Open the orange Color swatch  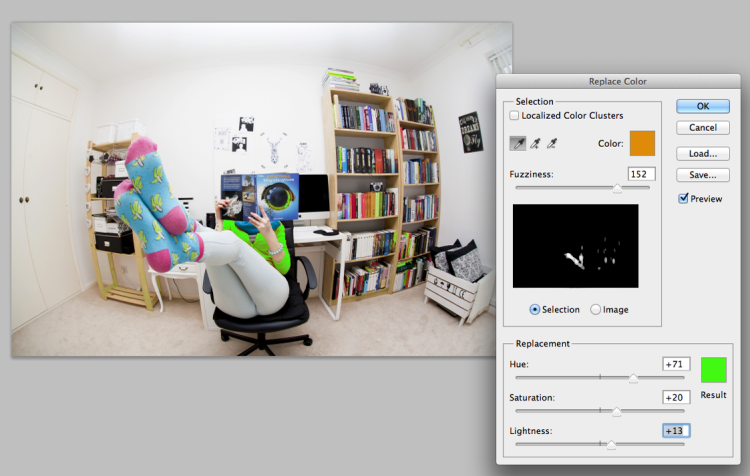pos(642,144)
